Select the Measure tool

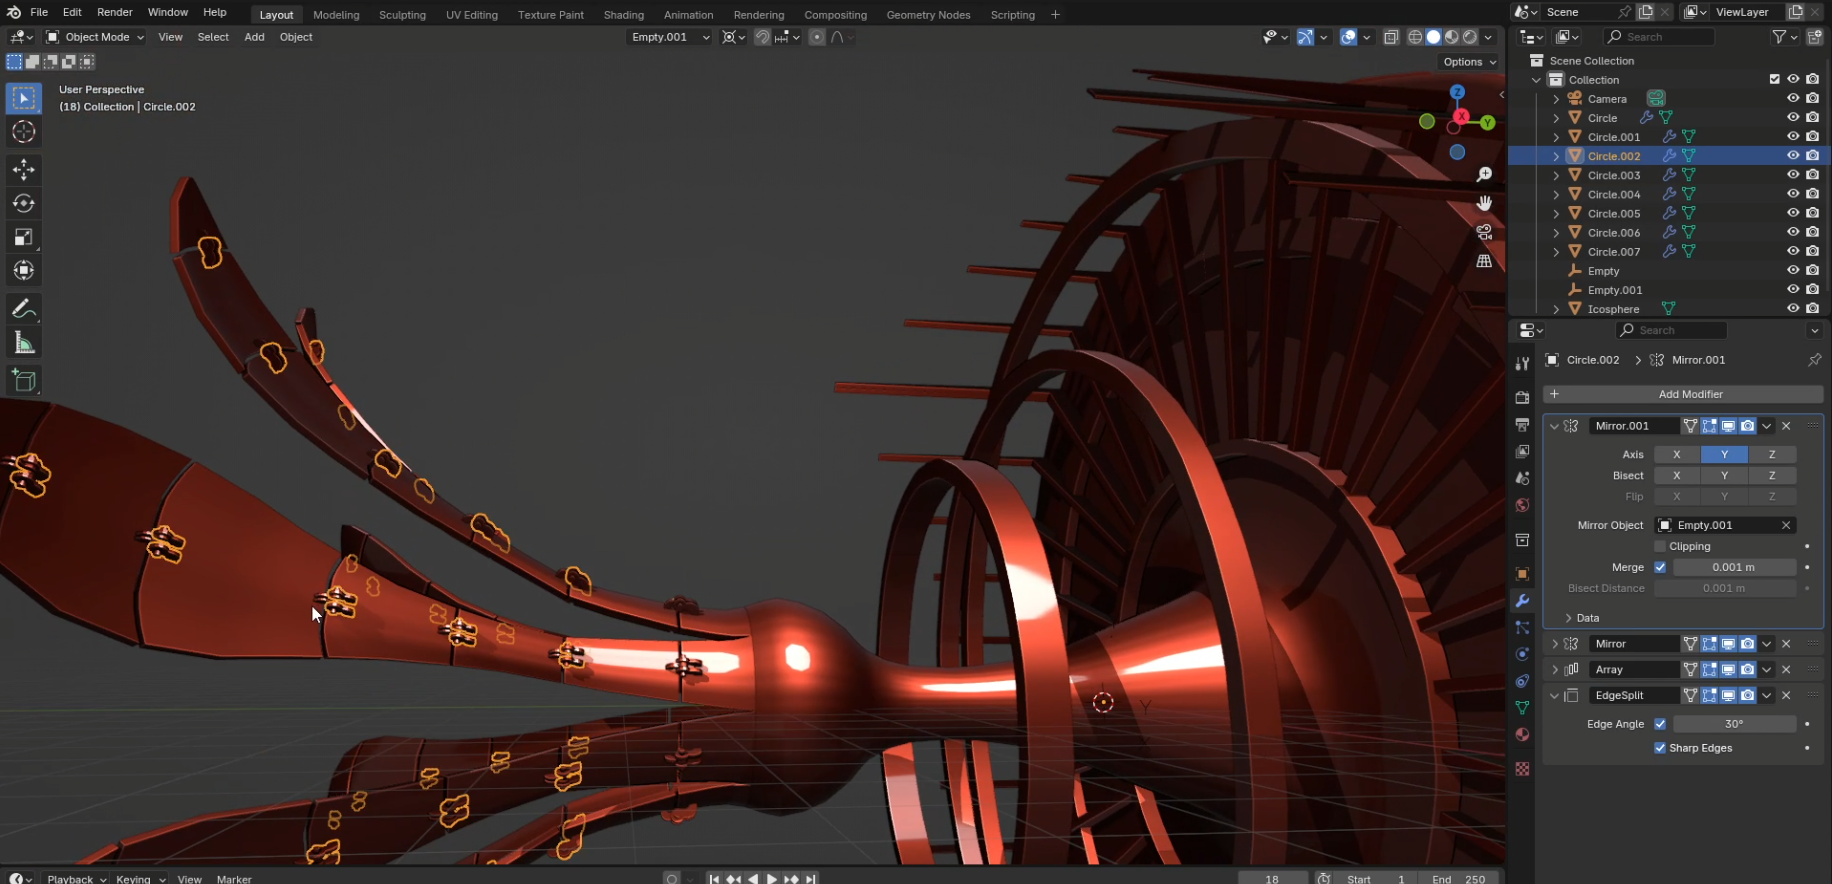(24, 344)
